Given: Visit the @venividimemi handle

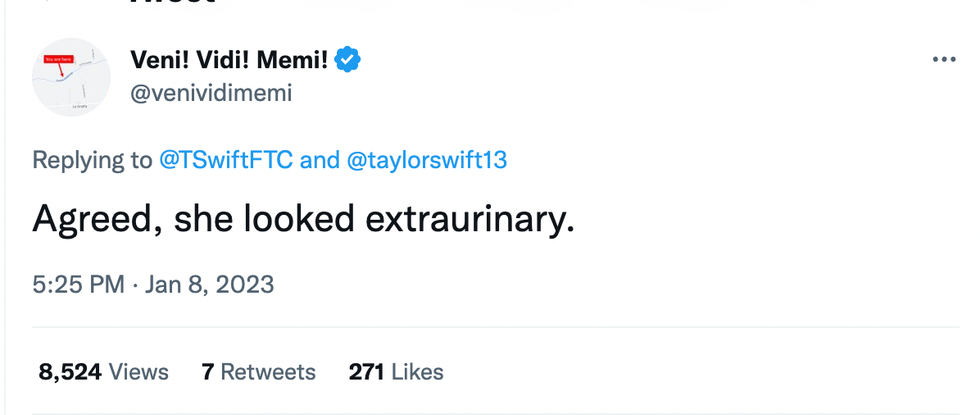Looking at the screenshot, I should pos(211,93).
